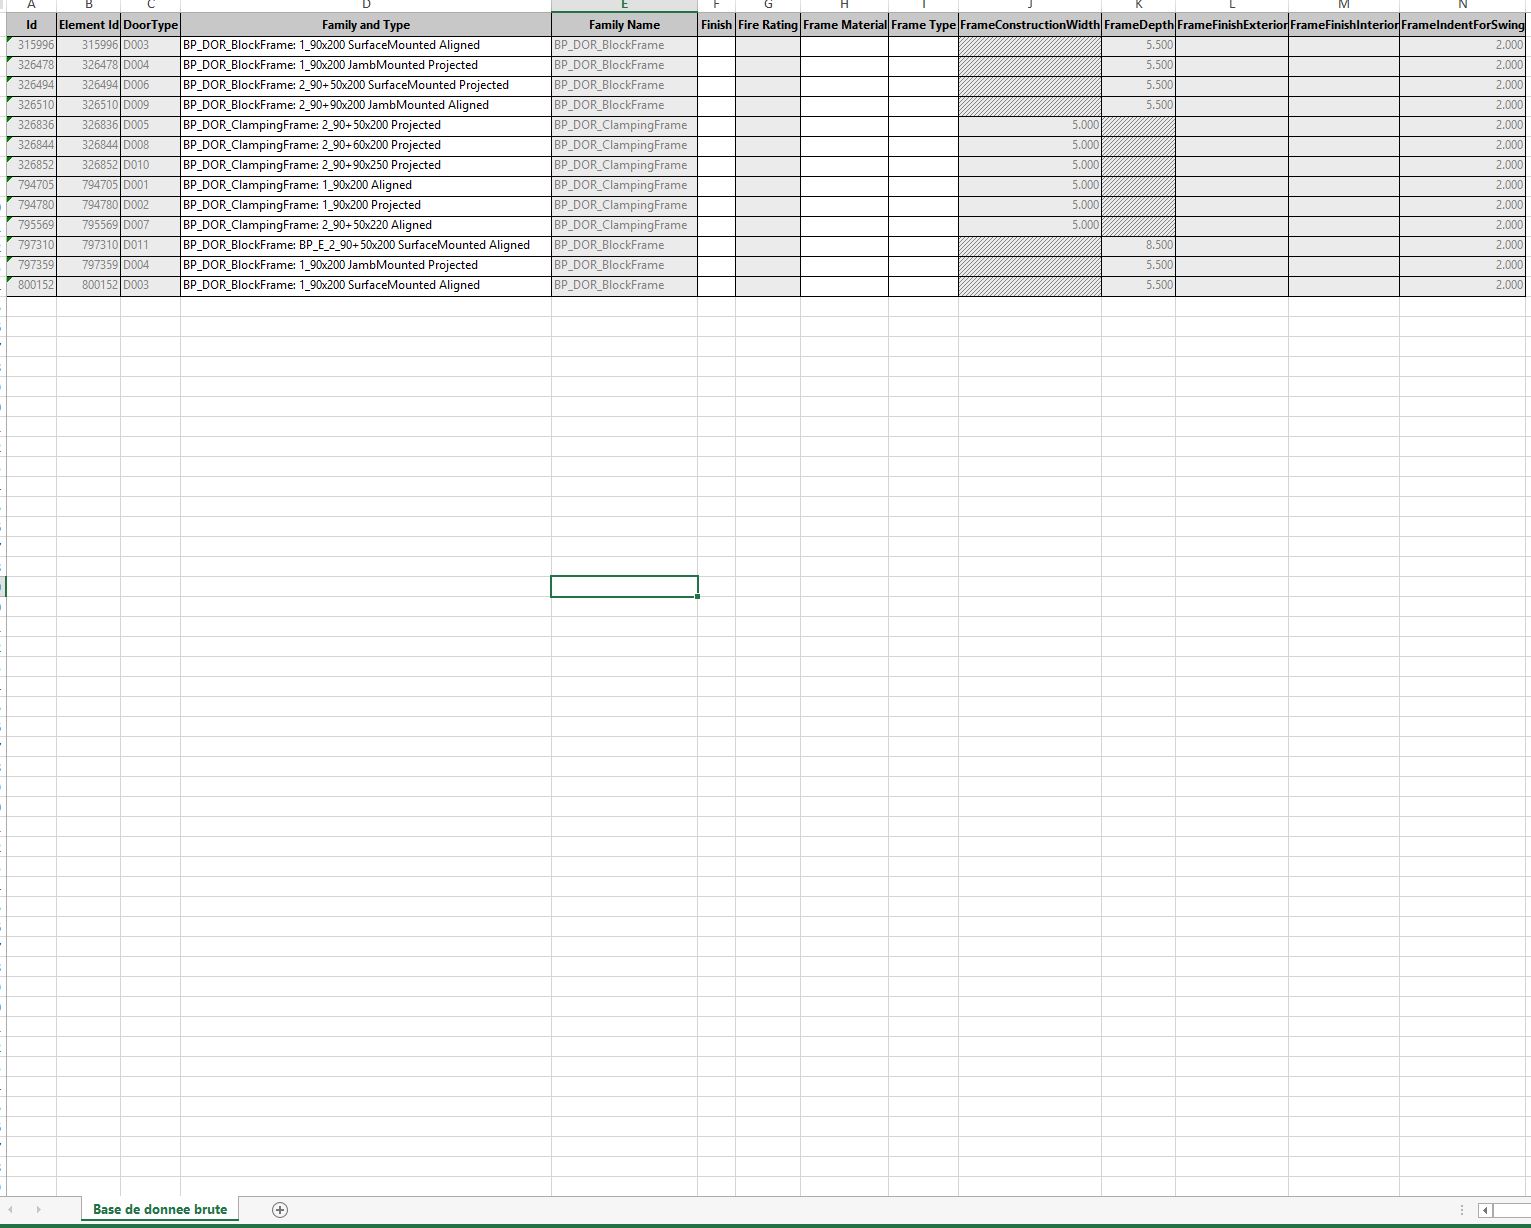Select cell 'BP_DOR_ClampingFrame: 2_90+90x250 Projected'
Image resolution: width=1531 pixels, height=1228 pixels.
point(366,165)
